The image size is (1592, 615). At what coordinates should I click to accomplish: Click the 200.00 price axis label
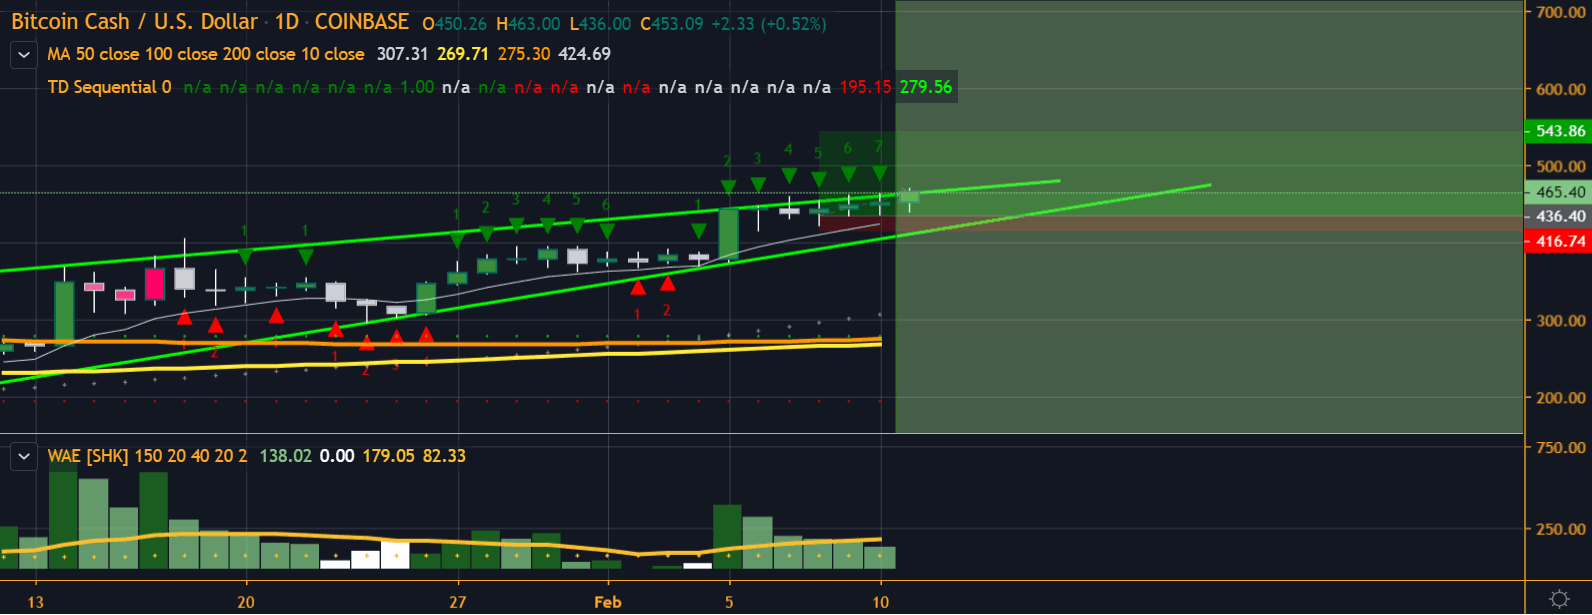pos(1561,398)
